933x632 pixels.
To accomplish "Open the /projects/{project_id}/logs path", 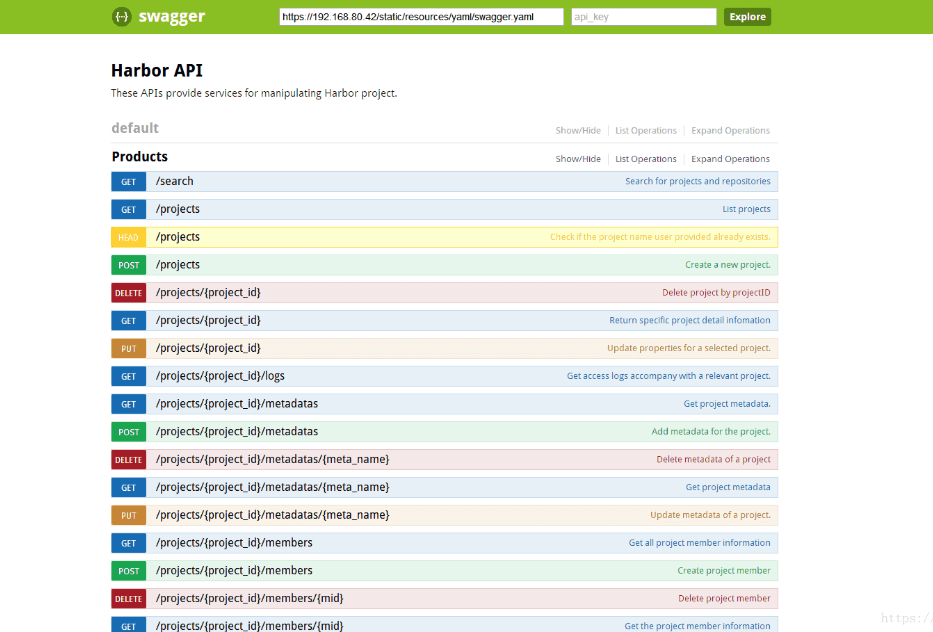I will [x=220, y=376].
